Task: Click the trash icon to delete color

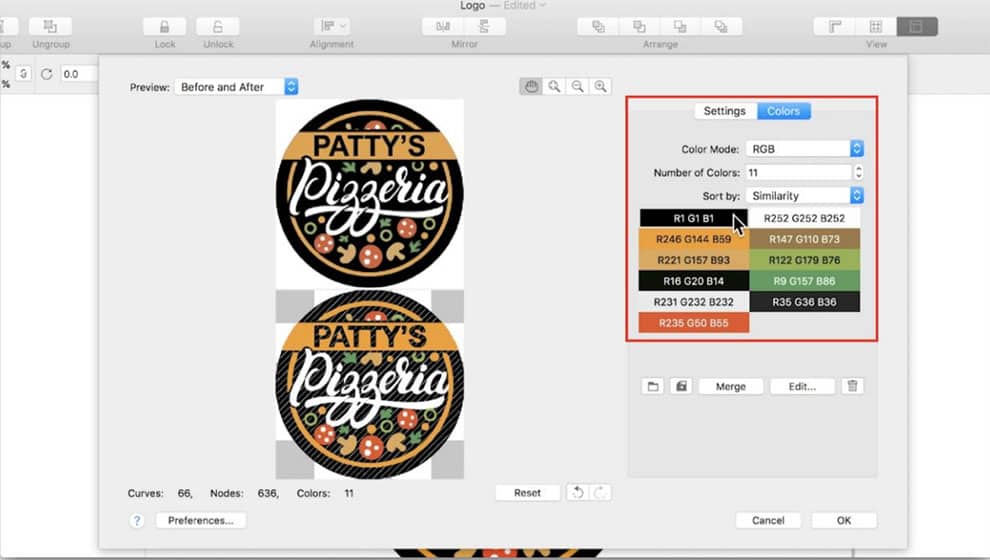Action: click(x=852, y=386)
